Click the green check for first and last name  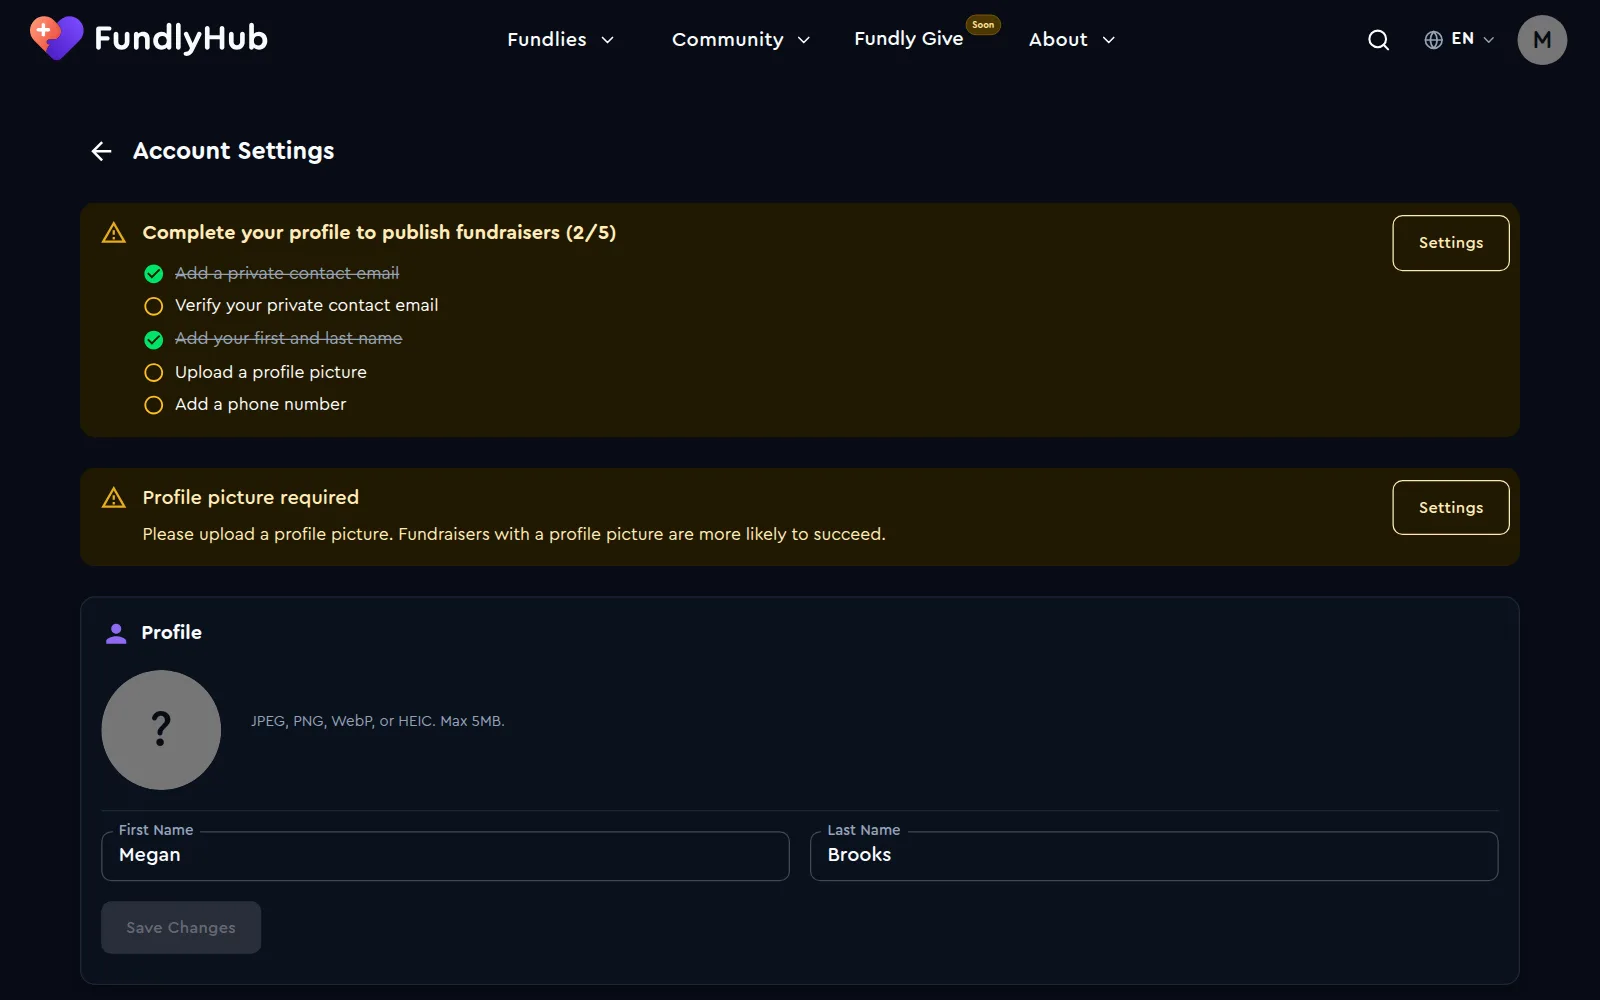tap(153, 340)
